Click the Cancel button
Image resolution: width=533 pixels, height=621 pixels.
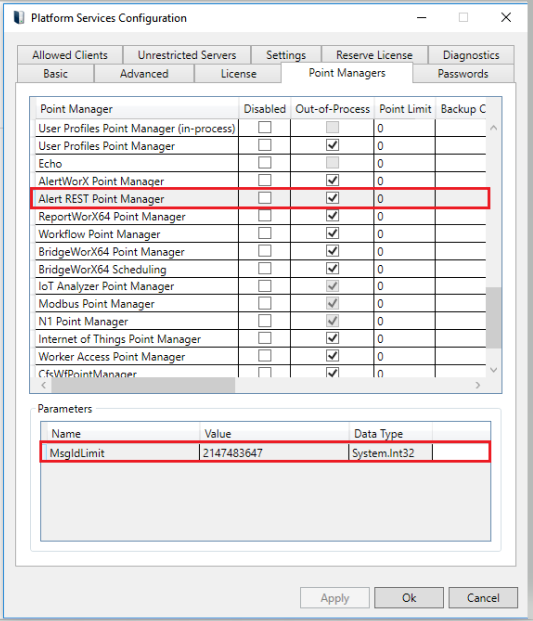click(x=483, y=598)
